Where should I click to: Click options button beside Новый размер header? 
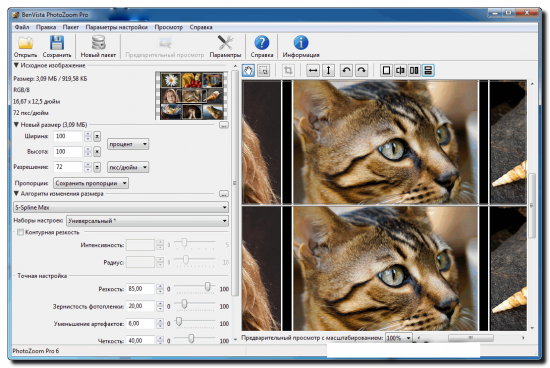point(224,125)
